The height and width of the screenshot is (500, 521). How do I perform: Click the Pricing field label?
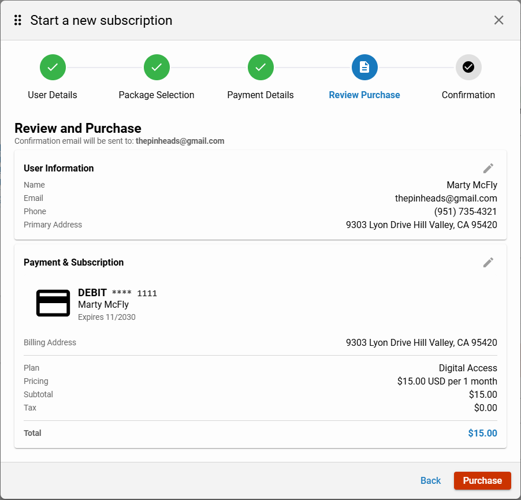[36, 381]
